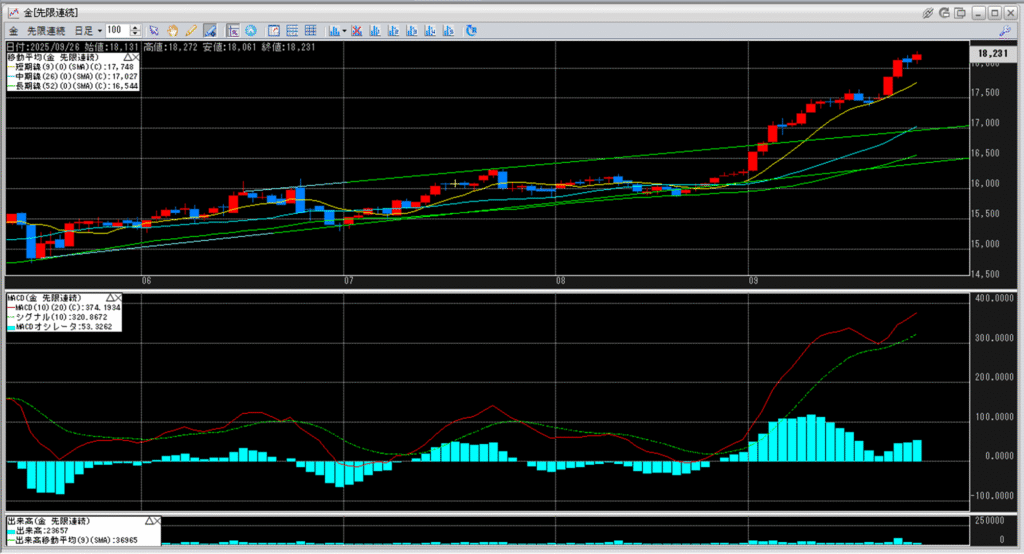Toggle the crosshair cursor display button
Image resolution: width=1024 pixels, height=554 pixels.
[232, 30]
